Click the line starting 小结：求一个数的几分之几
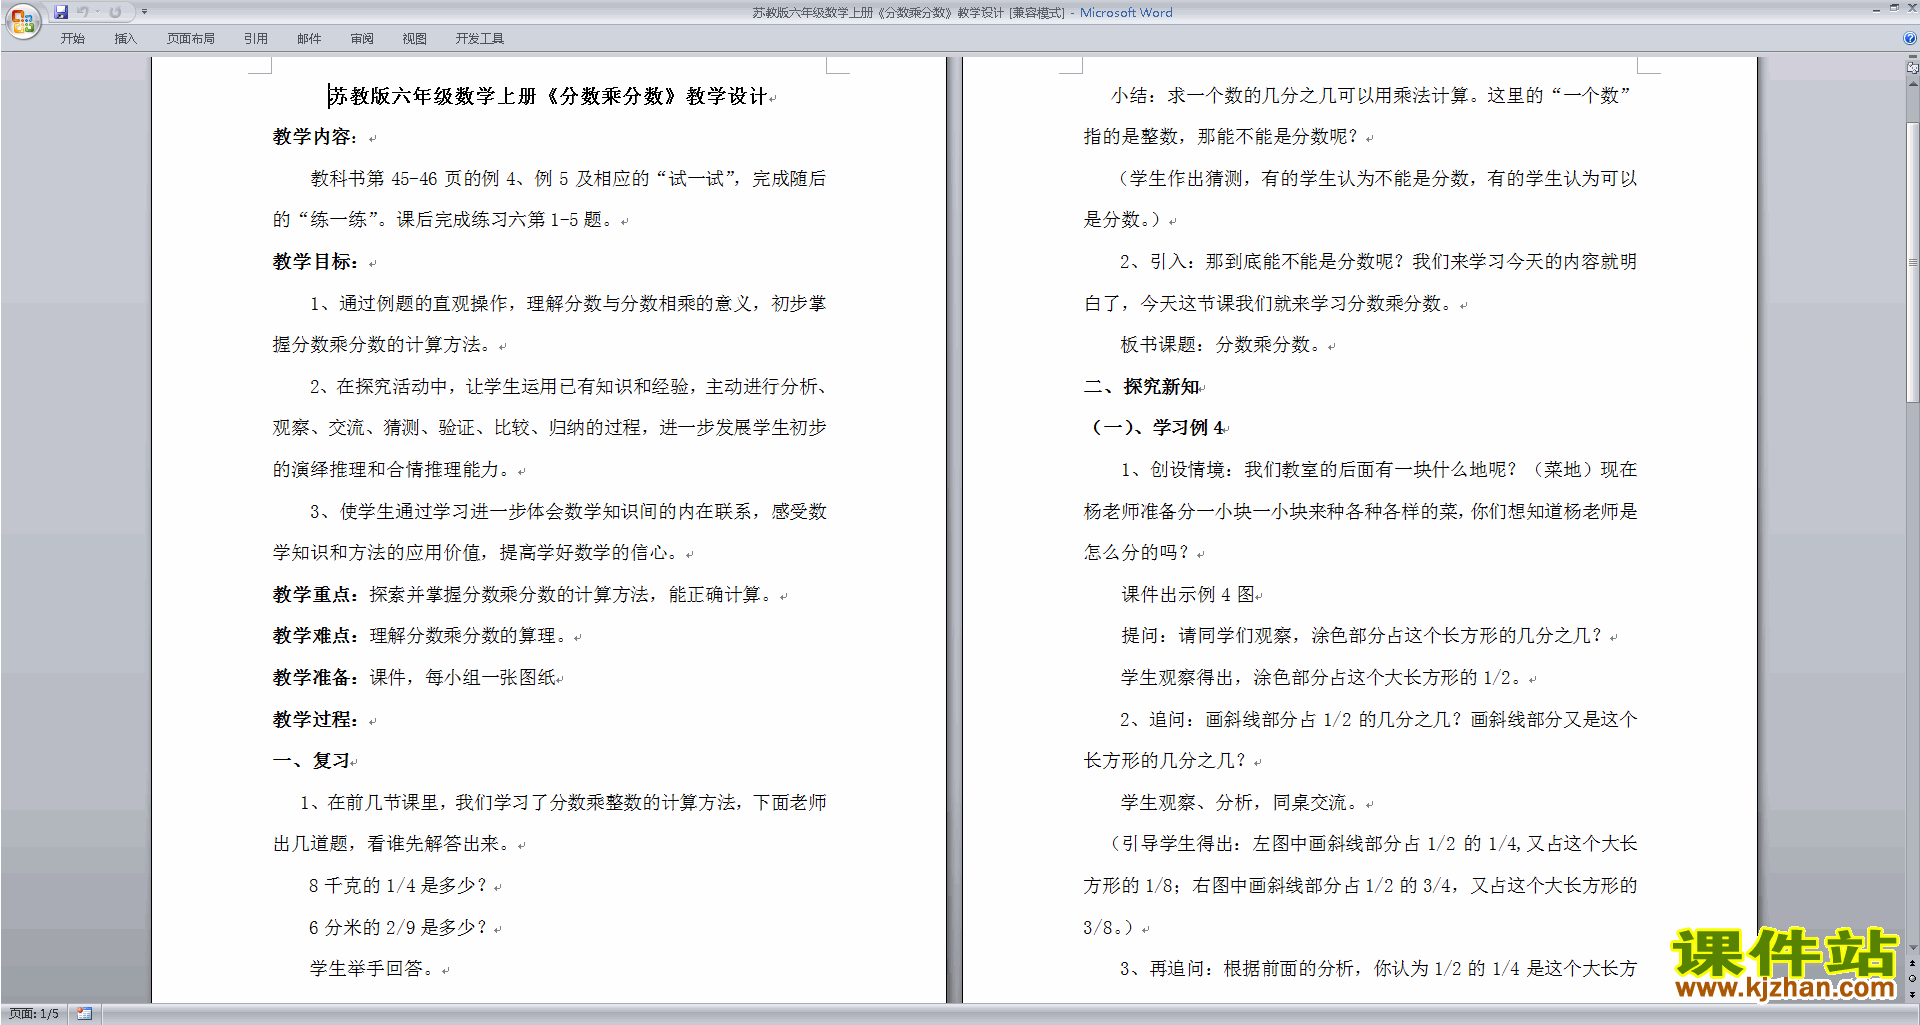 1370,96
